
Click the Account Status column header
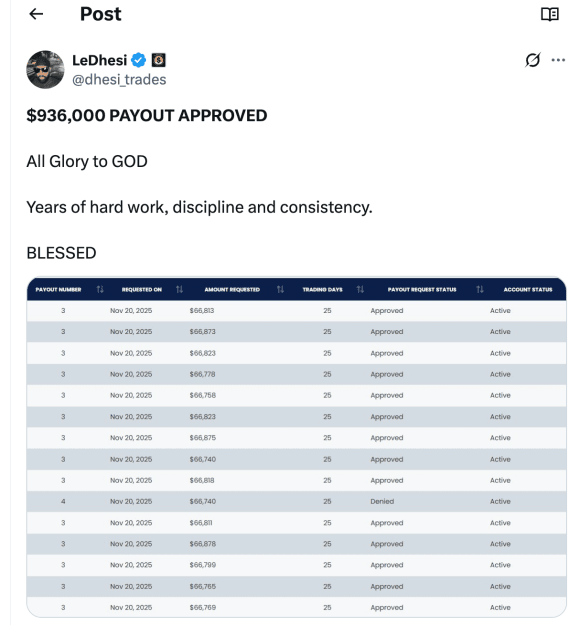tap(528, 289)
